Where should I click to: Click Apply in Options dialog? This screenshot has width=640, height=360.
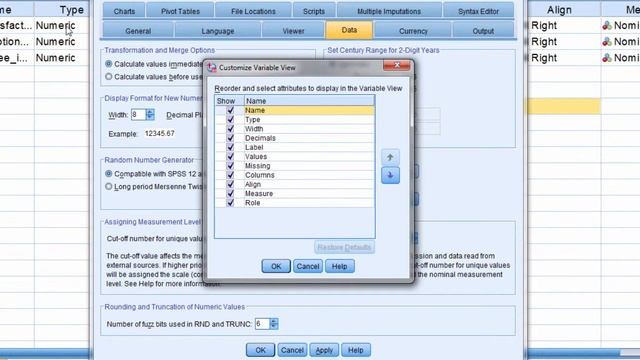coord(324,350)
